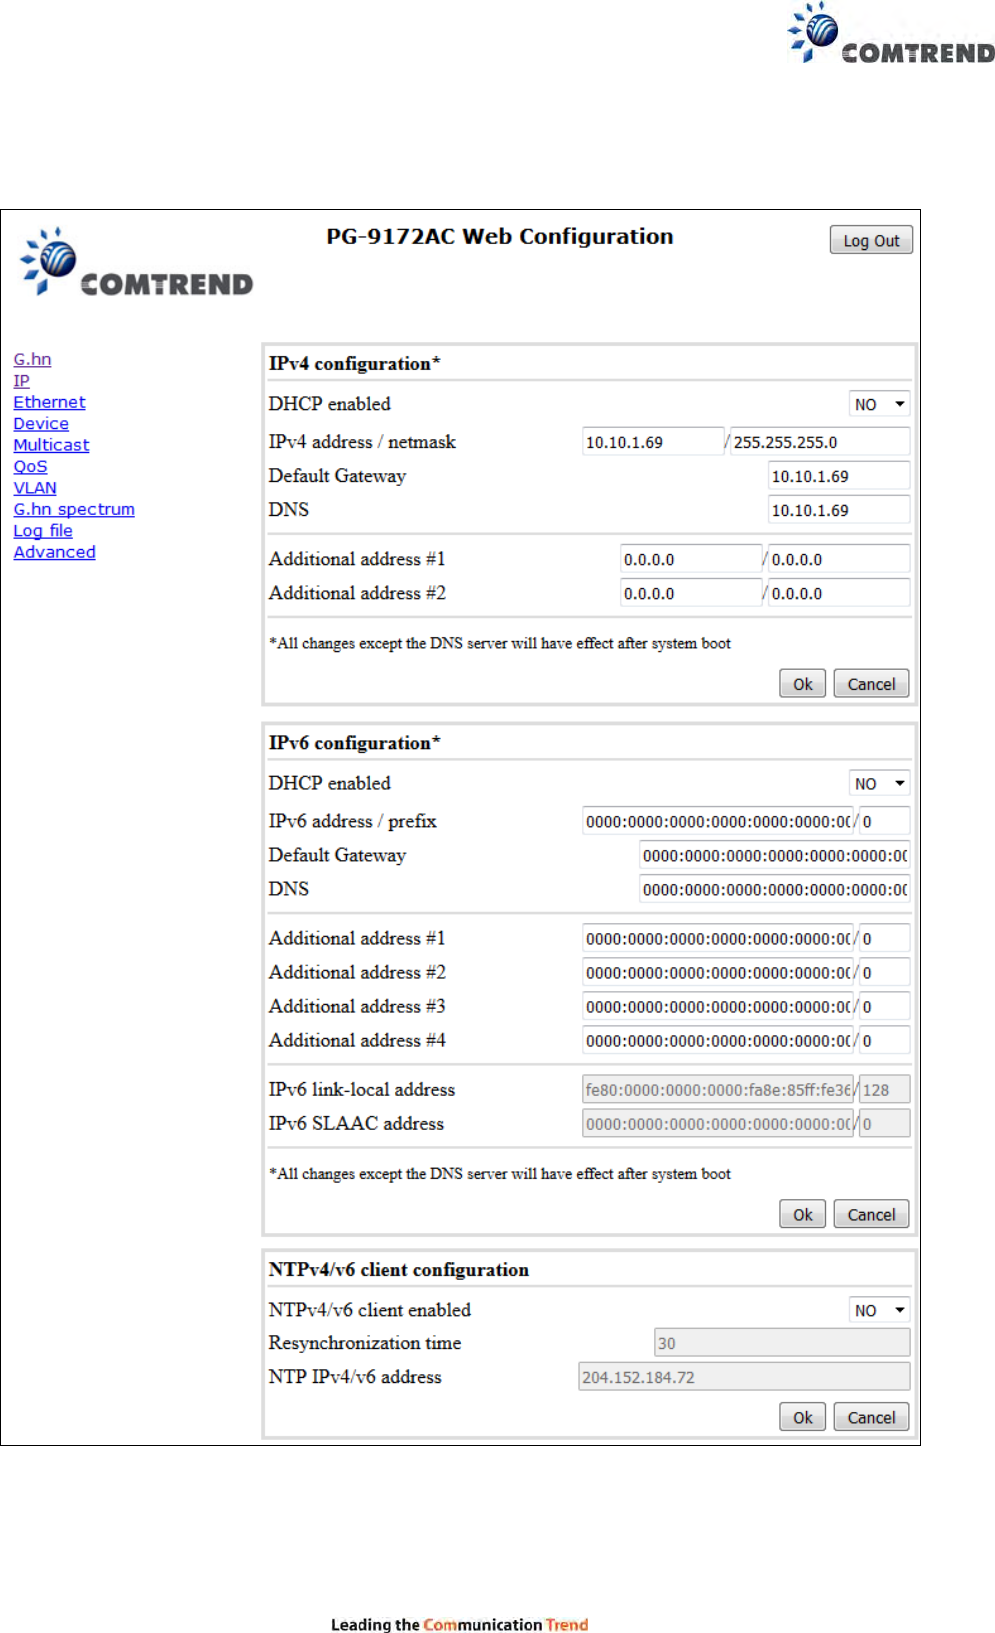
Task: Click the IPv6 address input field
Action: 718,821
